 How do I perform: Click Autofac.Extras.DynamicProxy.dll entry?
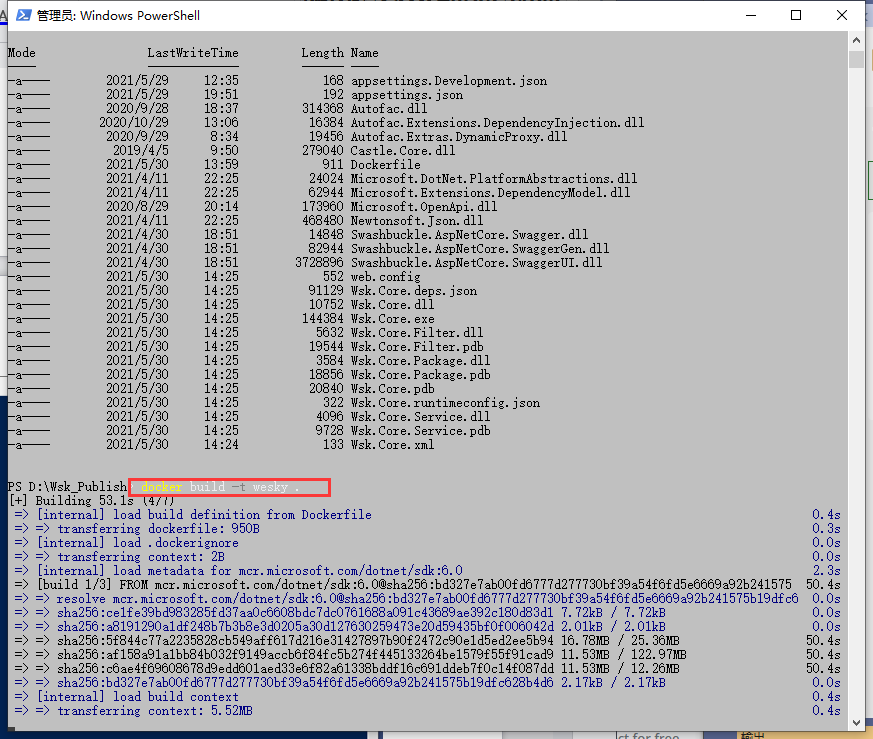click(x=459, y=136)
